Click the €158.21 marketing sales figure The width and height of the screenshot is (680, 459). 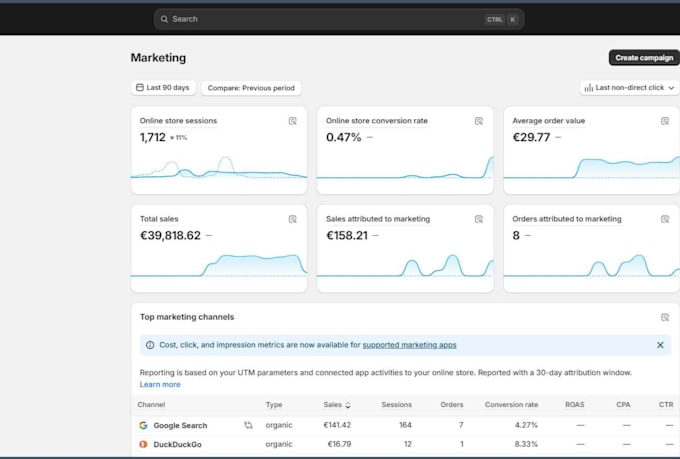pyautogui.click(x=347, y=235)
